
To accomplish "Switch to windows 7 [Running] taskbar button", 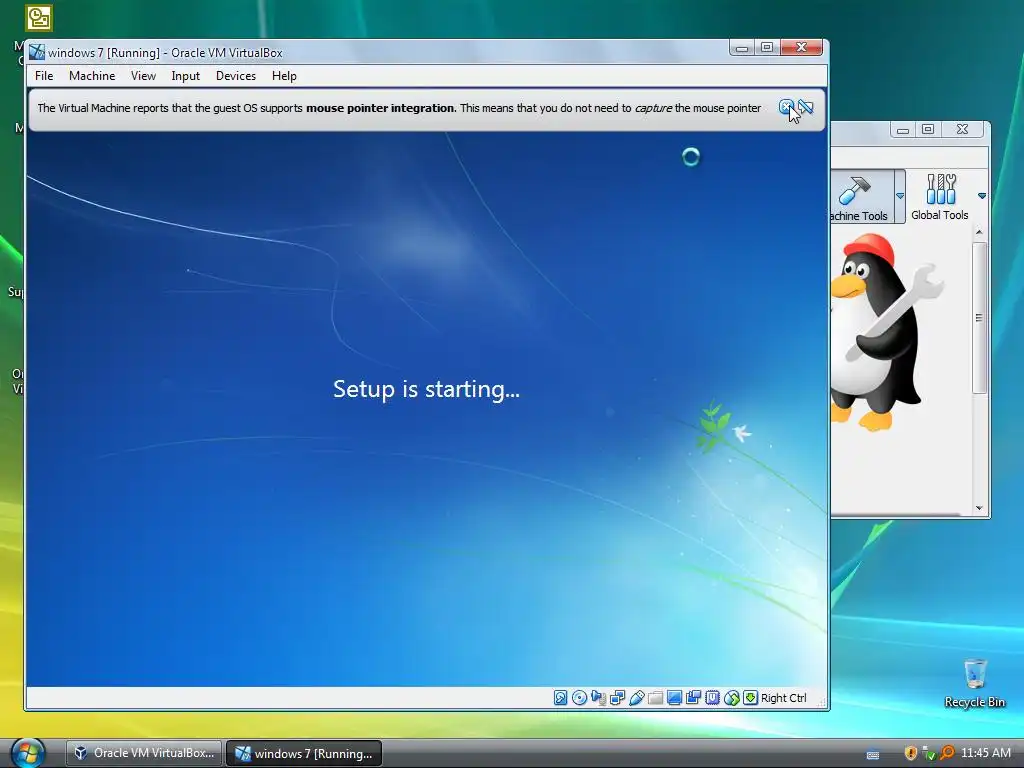I will coord(304,753).
